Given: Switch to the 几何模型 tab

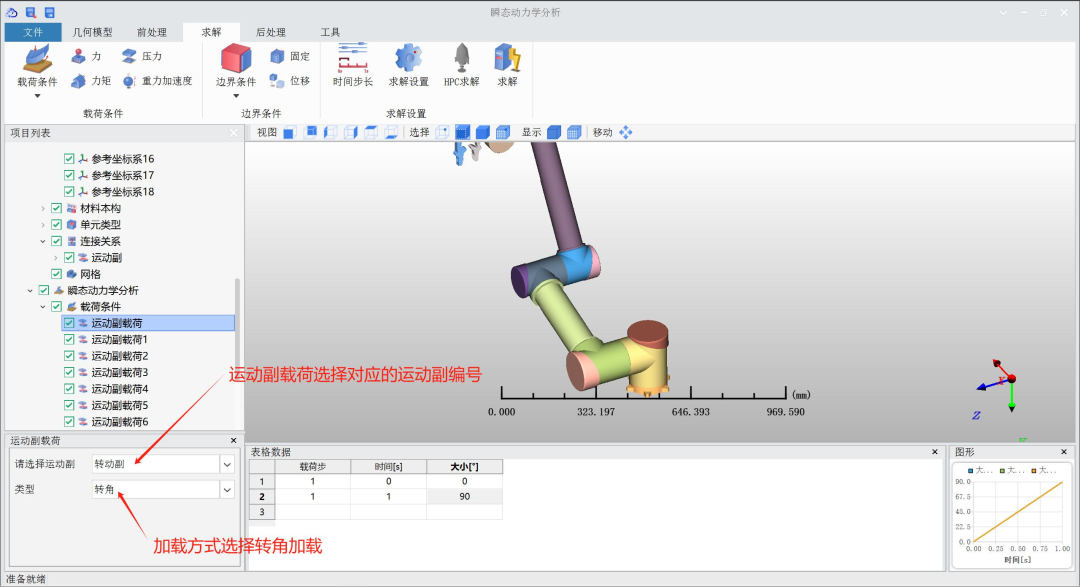Looking at the screenshot, I should tap(92, 32).
